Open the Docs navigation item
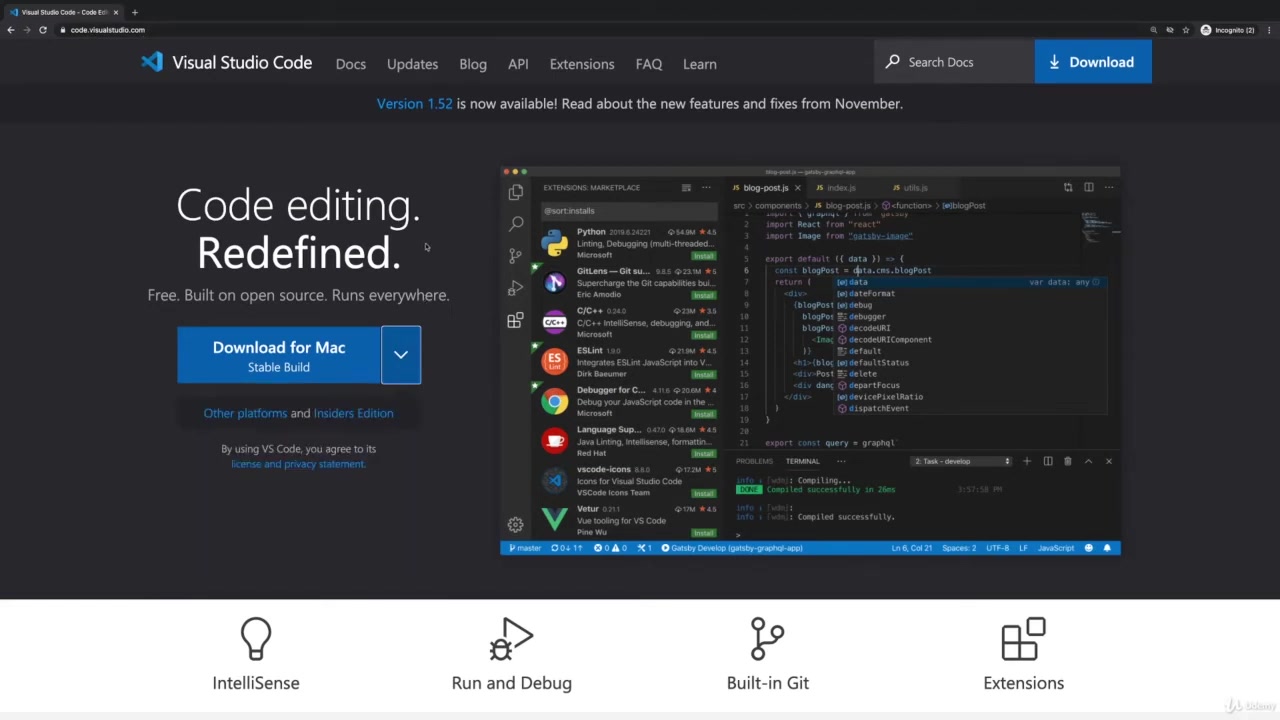The image size is (1280, 720). [351, 64]
